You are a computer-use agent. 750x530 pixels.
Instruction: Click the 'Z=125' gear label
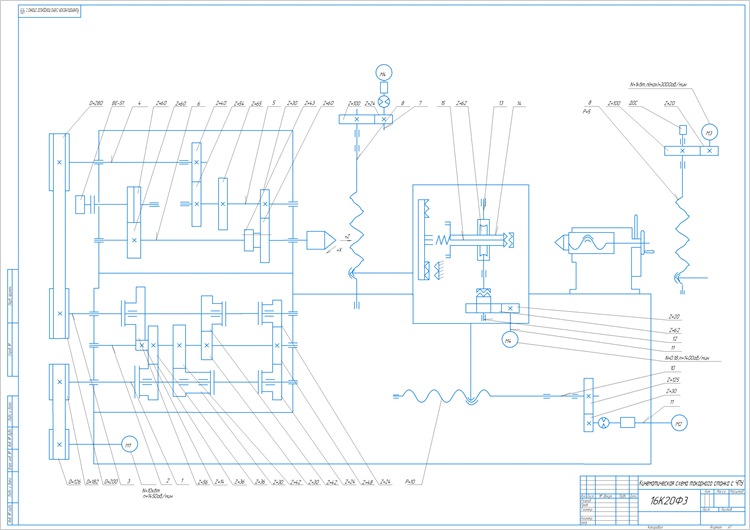pyautogui.click(x=673, y=380)
